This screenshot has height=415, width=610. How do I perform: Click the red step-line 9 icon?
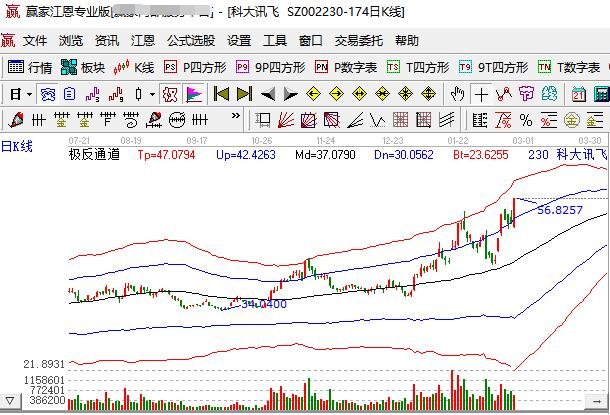click(116, 94)
